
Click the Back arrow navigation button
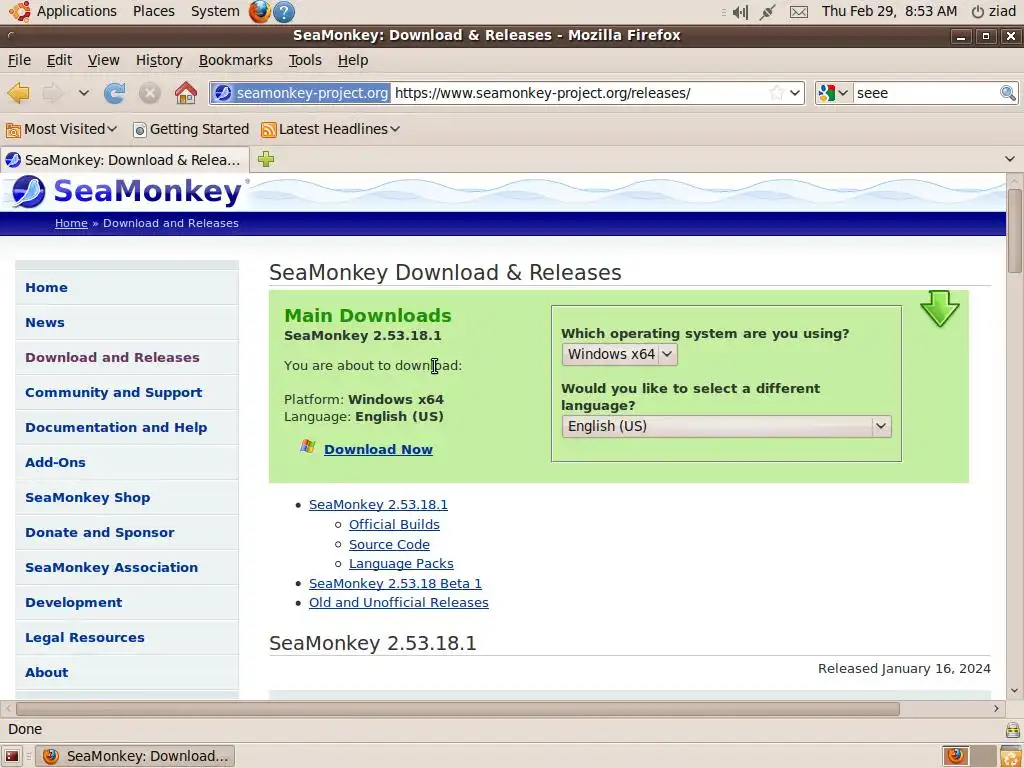pos(18,93)
